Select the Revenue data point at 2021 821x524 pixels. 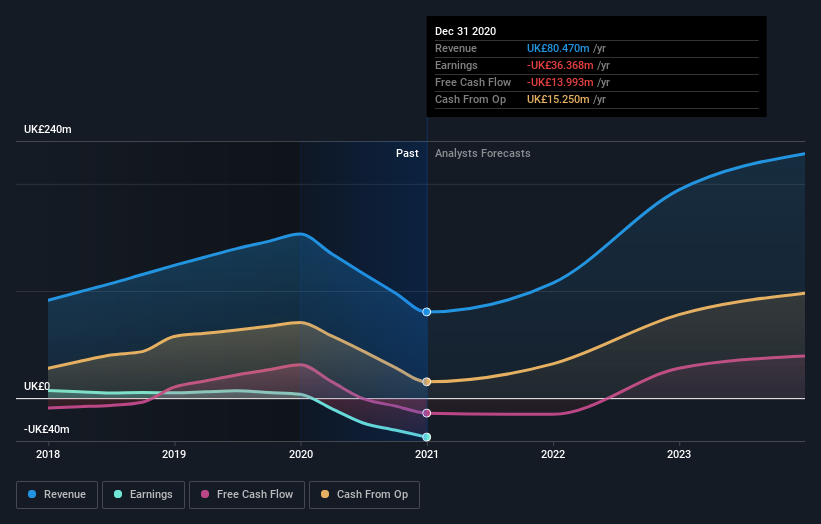[427, 312]
